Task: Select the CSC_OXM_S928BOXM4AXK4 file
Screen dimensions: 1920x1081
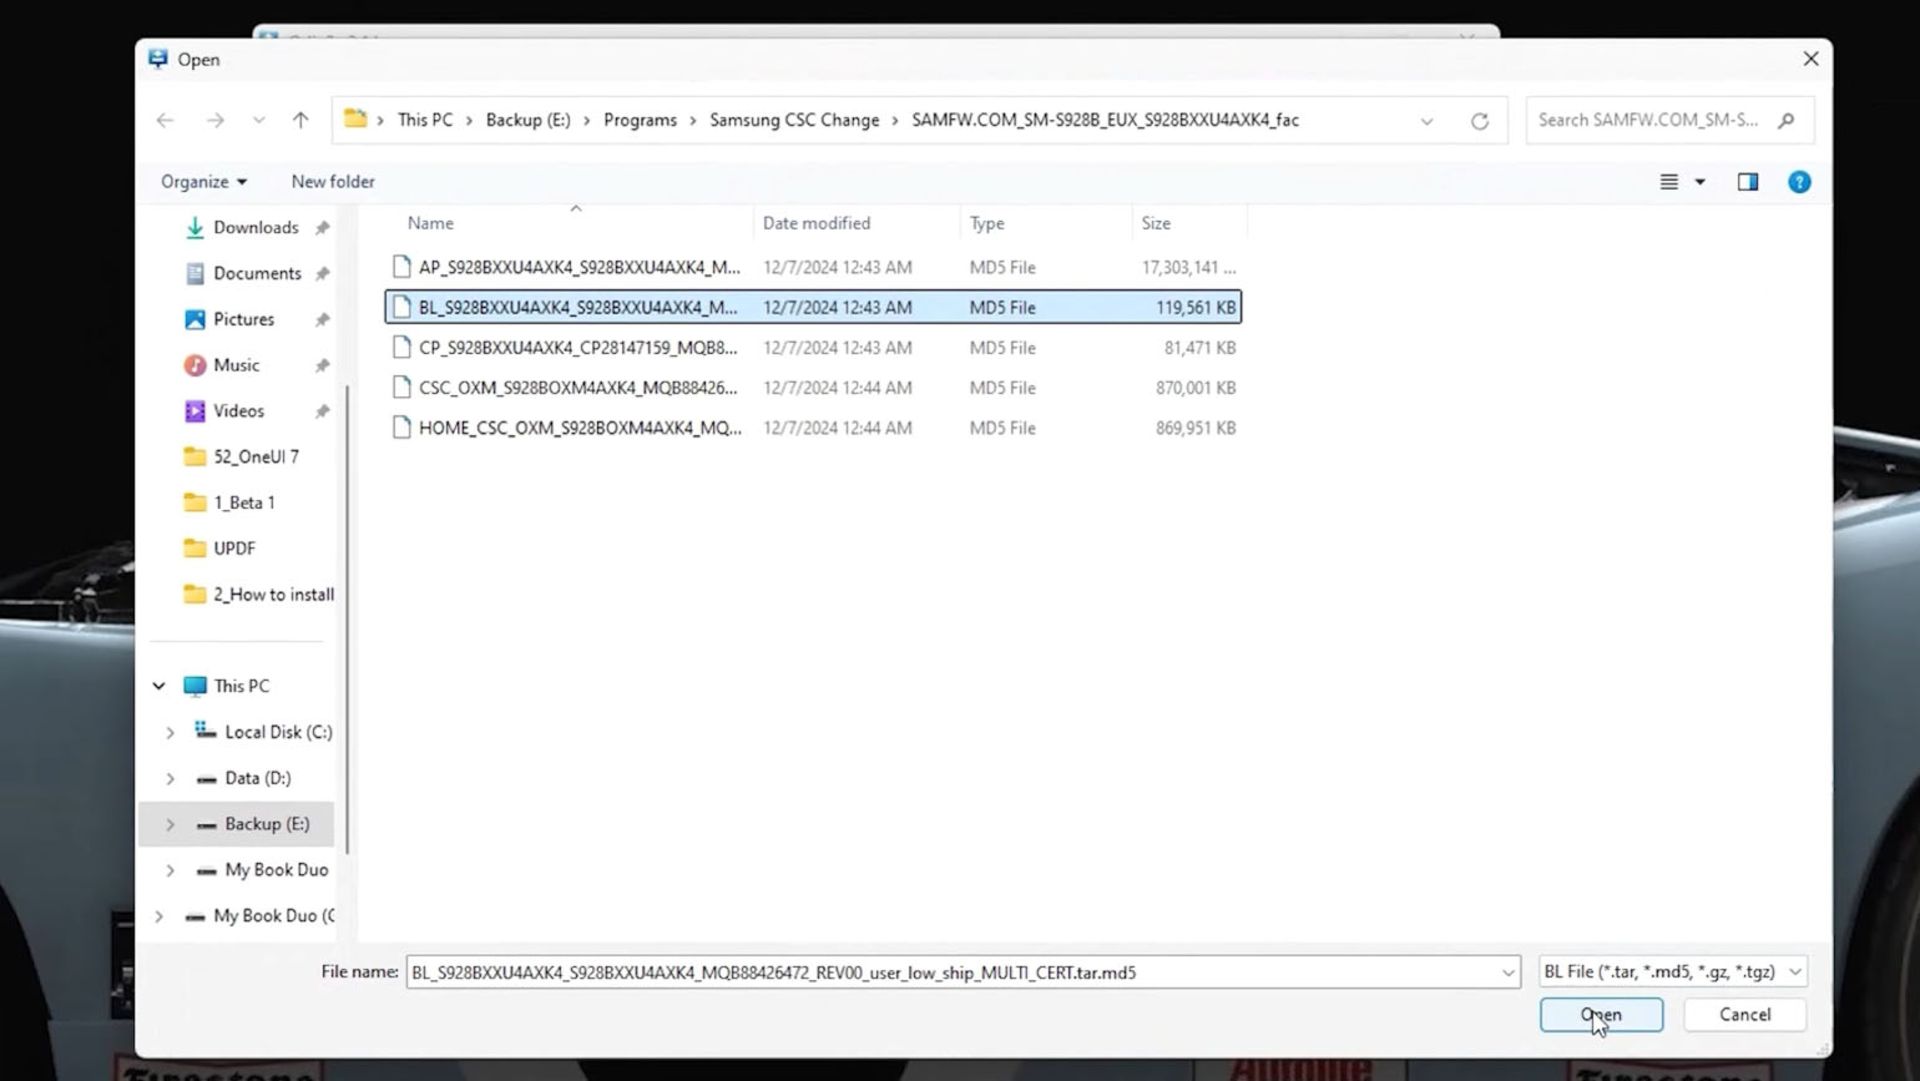Action: (x=813, y=387)
